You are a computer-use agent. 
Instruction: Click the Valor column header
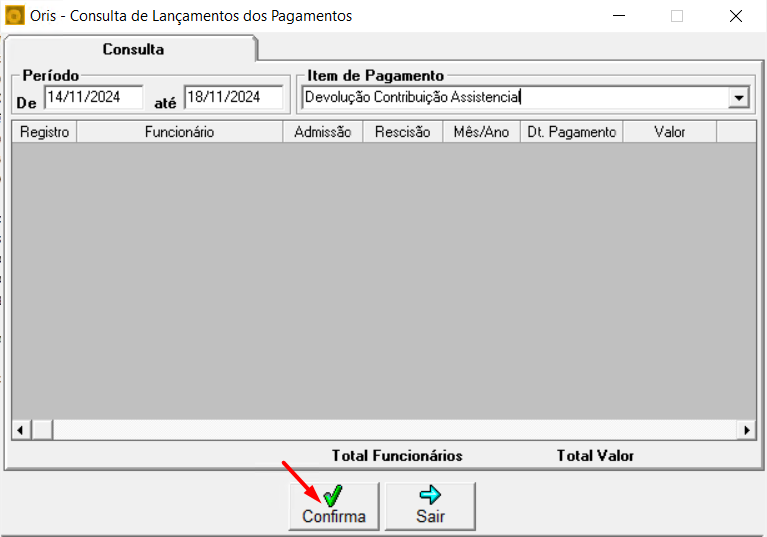670,132
